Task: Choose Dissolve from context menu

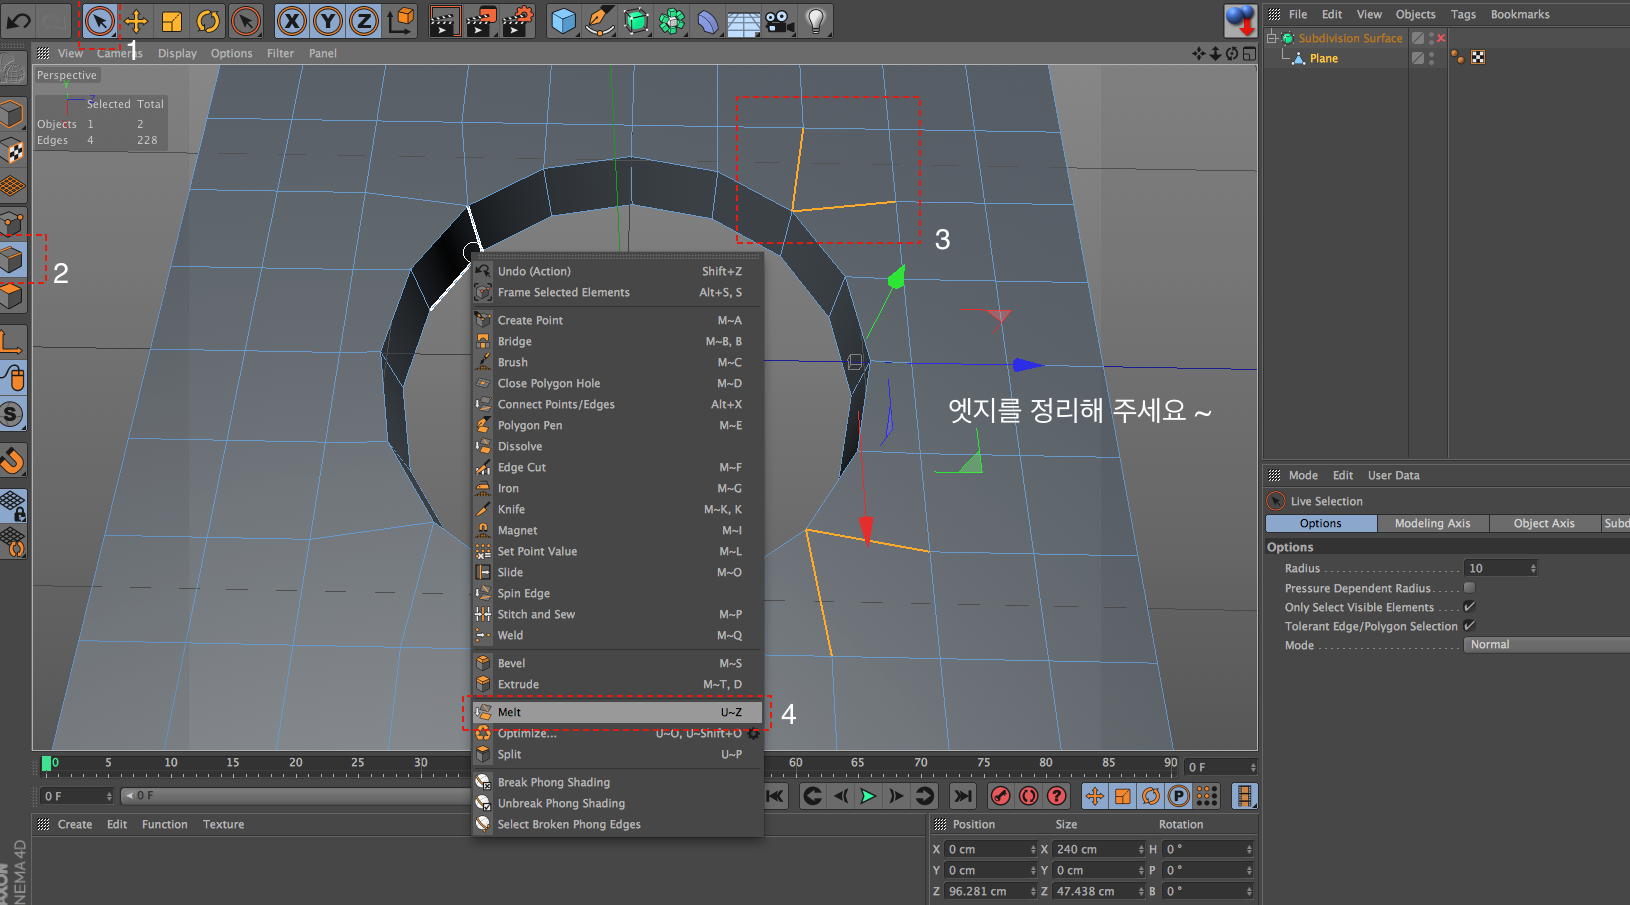Action: point(617,446)
